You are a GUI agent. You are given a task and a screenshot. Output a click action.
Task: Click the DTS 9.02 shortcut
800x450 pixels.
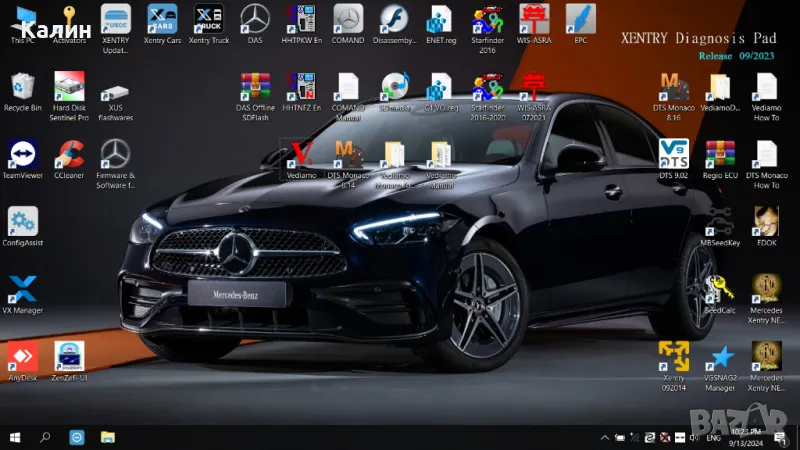click(674, 155)
